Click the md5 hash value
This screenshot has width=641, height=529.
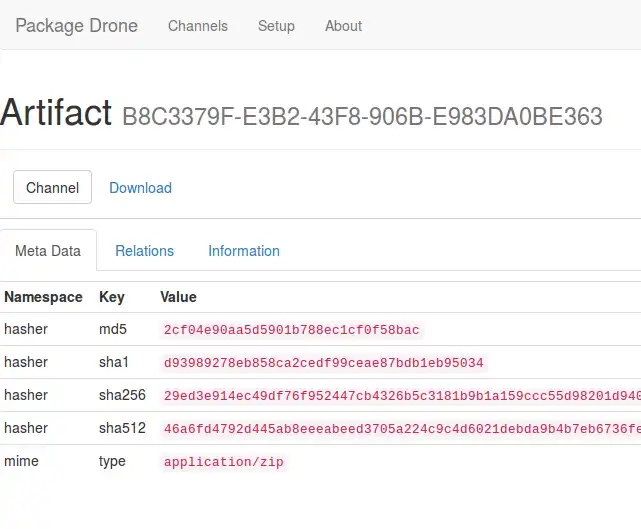tap(292, 330)
